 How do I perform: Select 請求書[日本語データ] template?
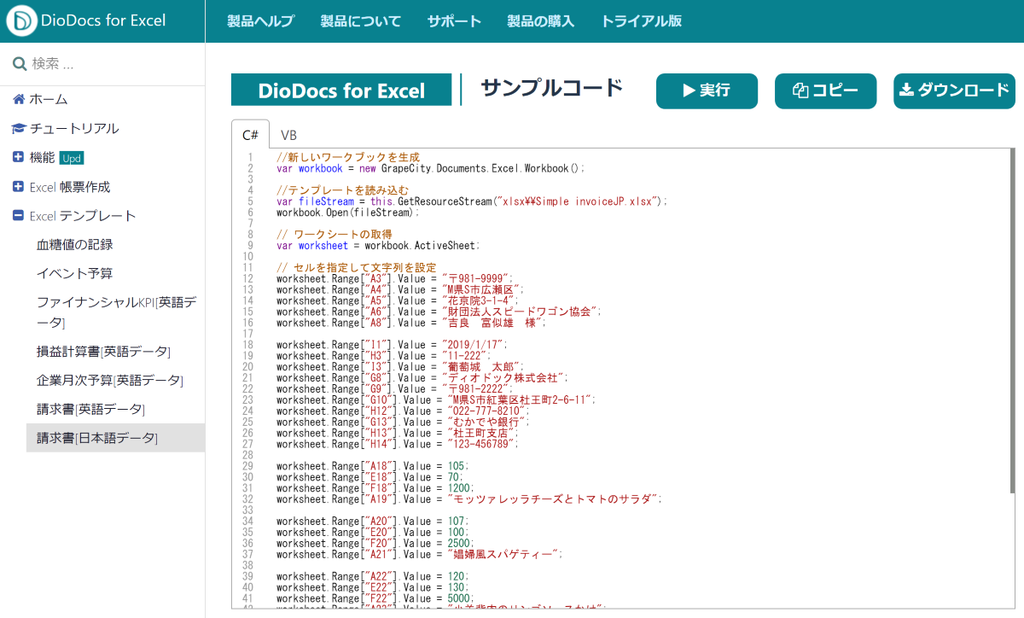(x=115, y=438)
